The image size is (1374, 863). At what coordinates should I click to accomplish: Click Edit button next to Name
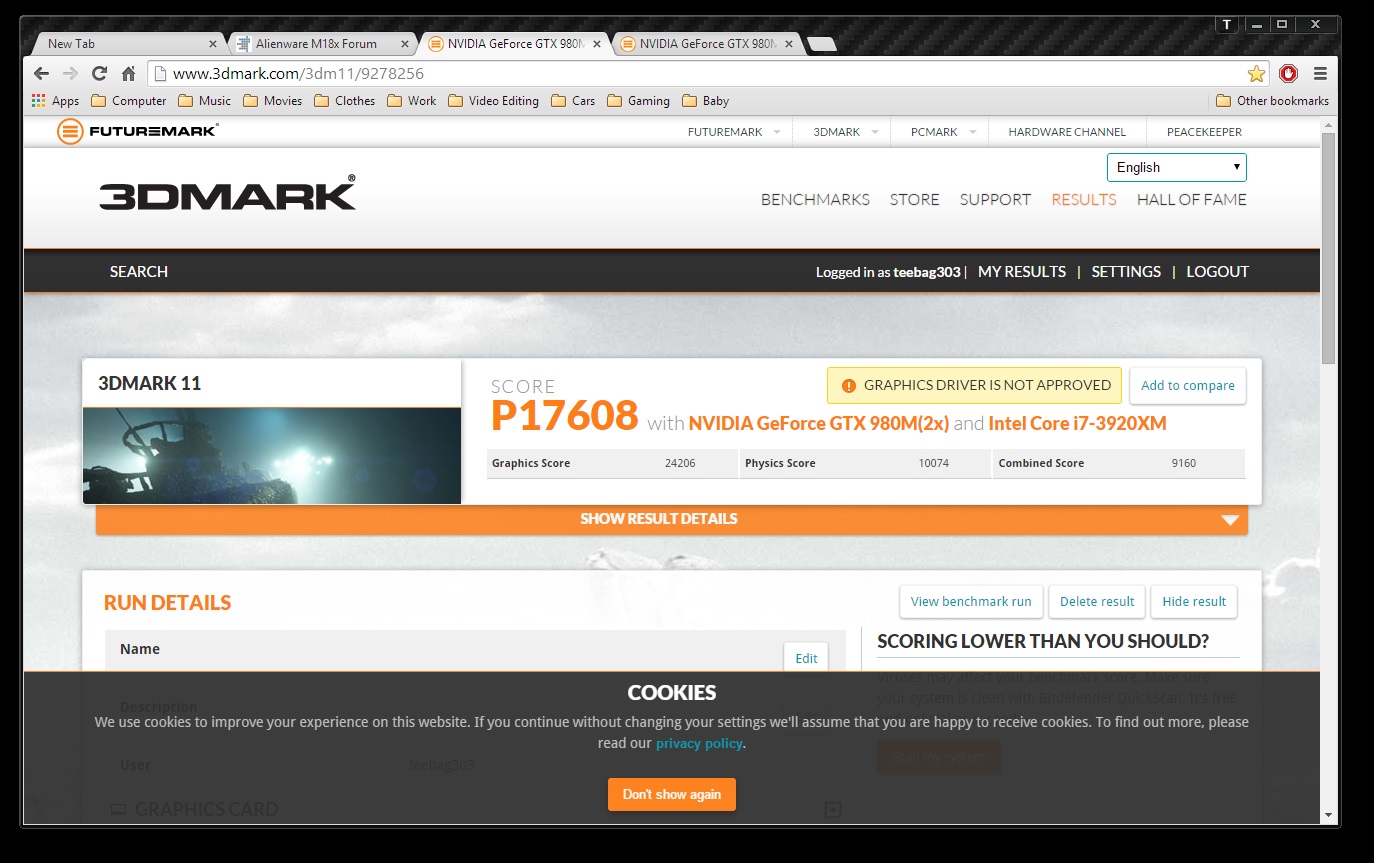(x=806, y=658)
